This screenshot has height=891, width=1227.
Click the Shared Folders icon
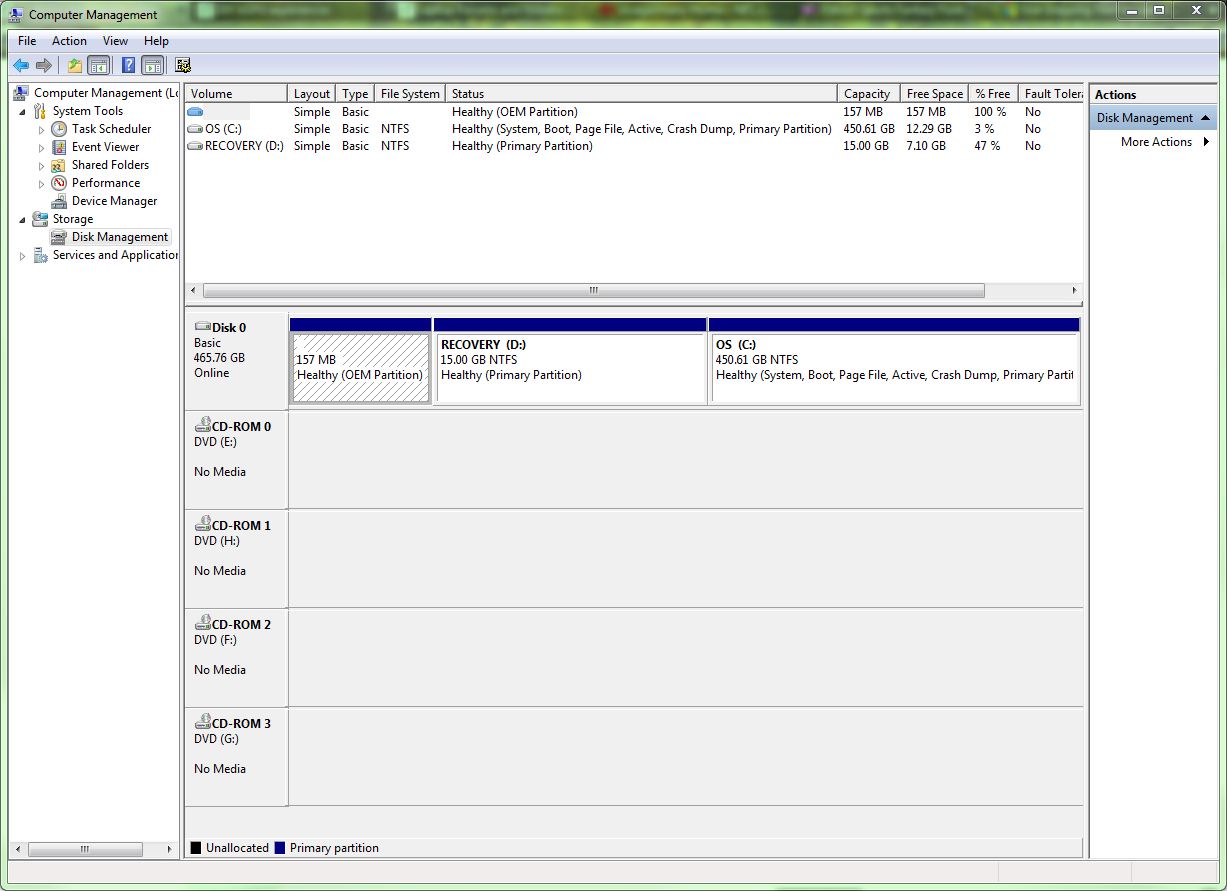(59, 165)
